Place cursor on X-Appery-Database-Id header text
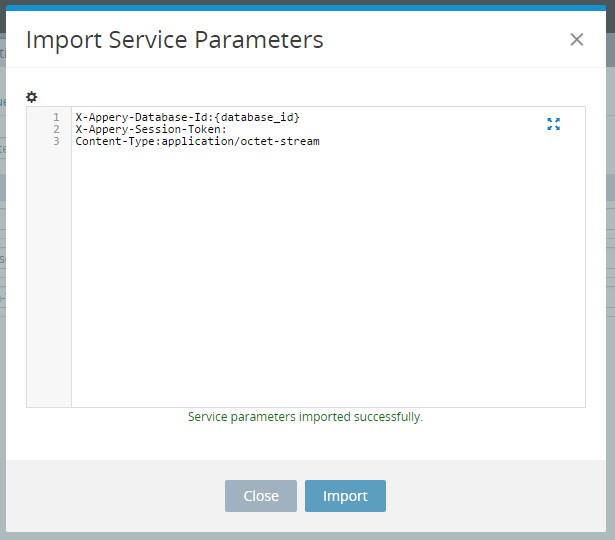 (x=141, y=117)
